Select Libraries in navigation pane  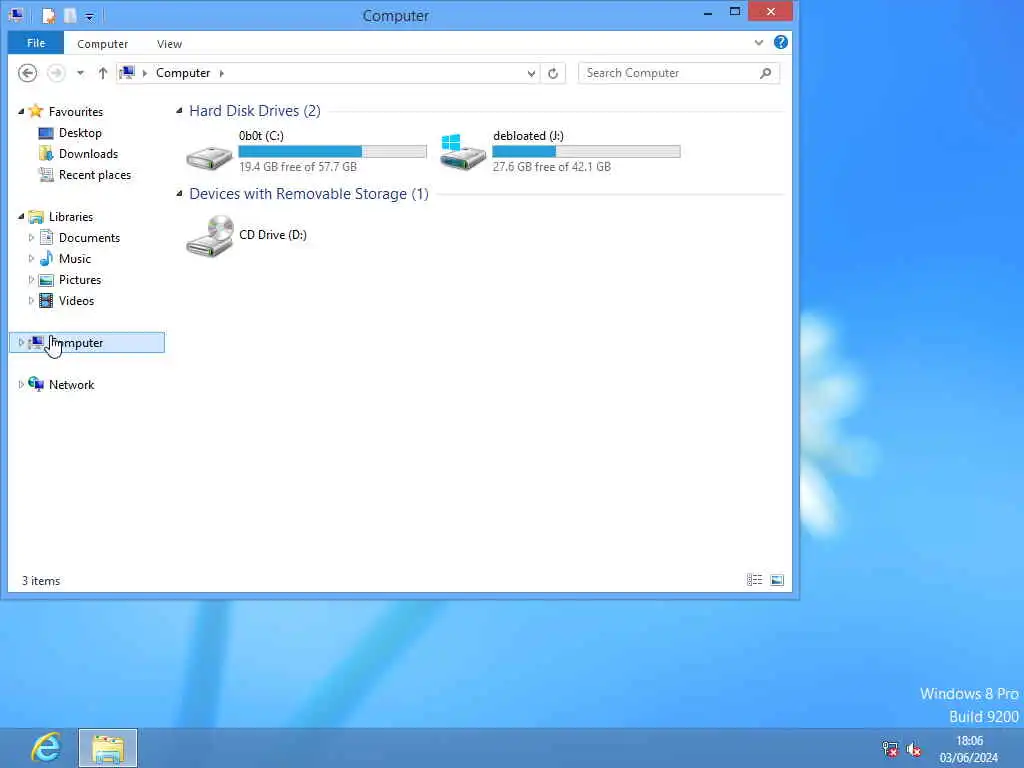coord(71,217)
